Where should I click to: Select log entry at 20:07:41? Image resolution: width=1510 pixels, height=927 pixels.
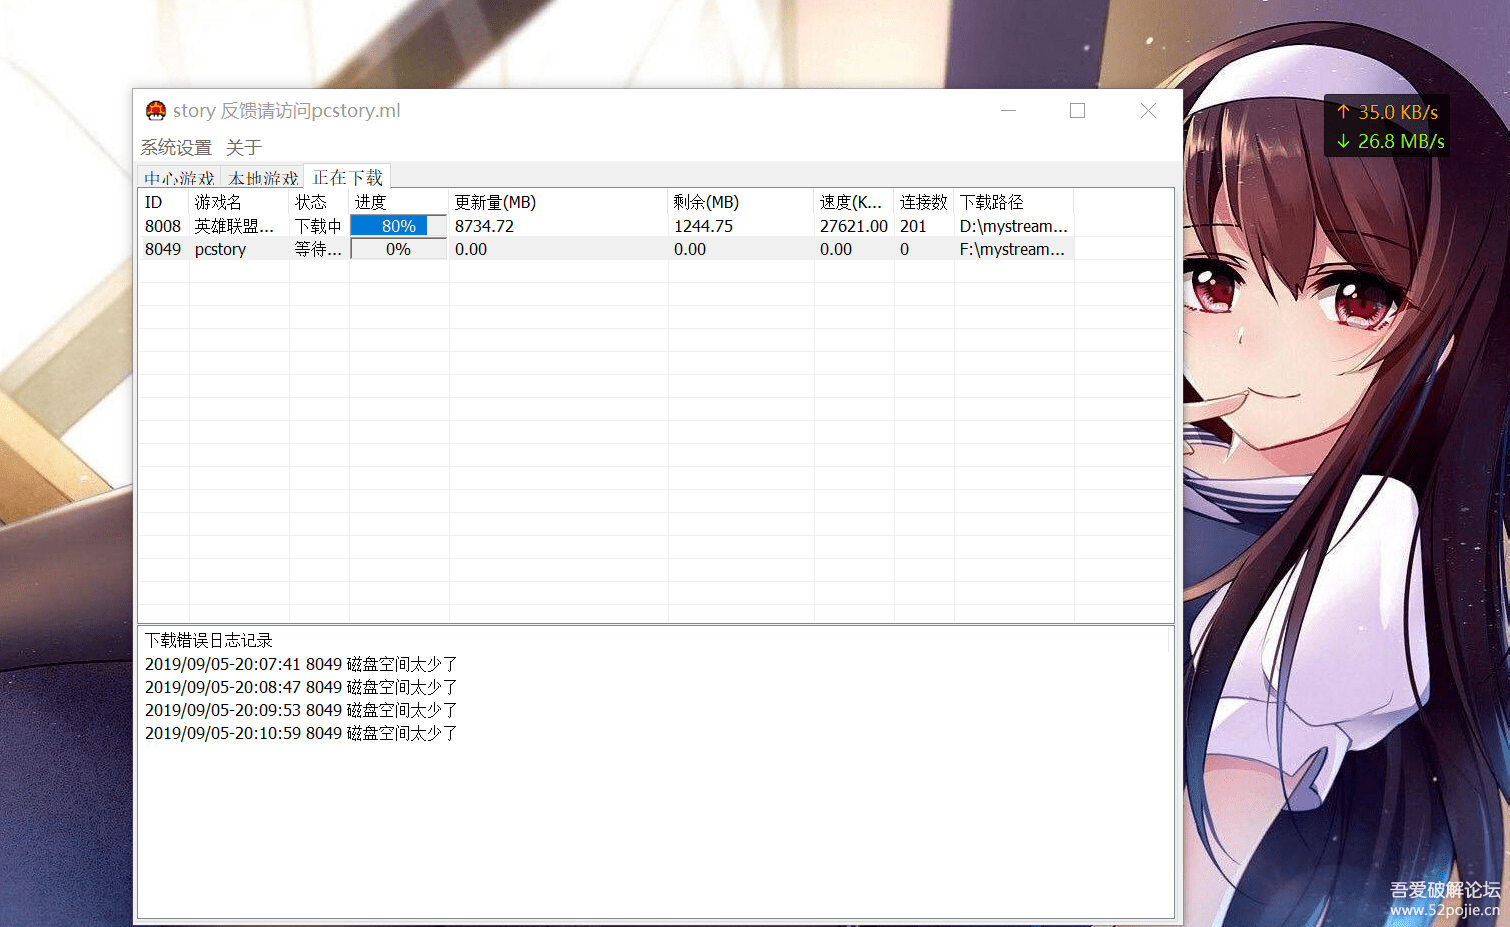[x=301, y=664]
